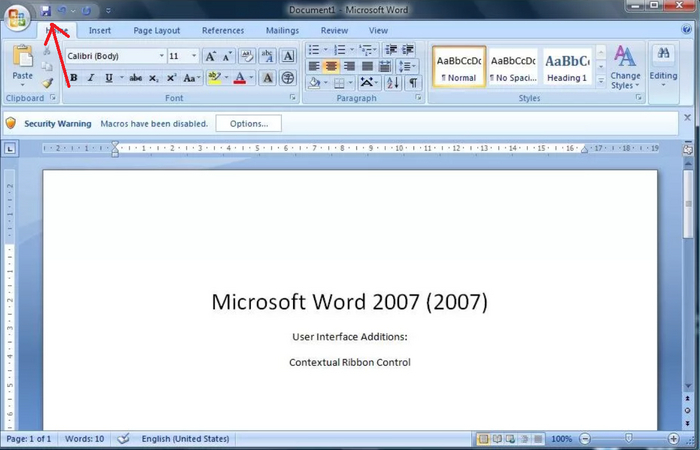Click the vertical scrollbar thumb
Viewport: 700px width, 450px height.
[x=688, y=203]
